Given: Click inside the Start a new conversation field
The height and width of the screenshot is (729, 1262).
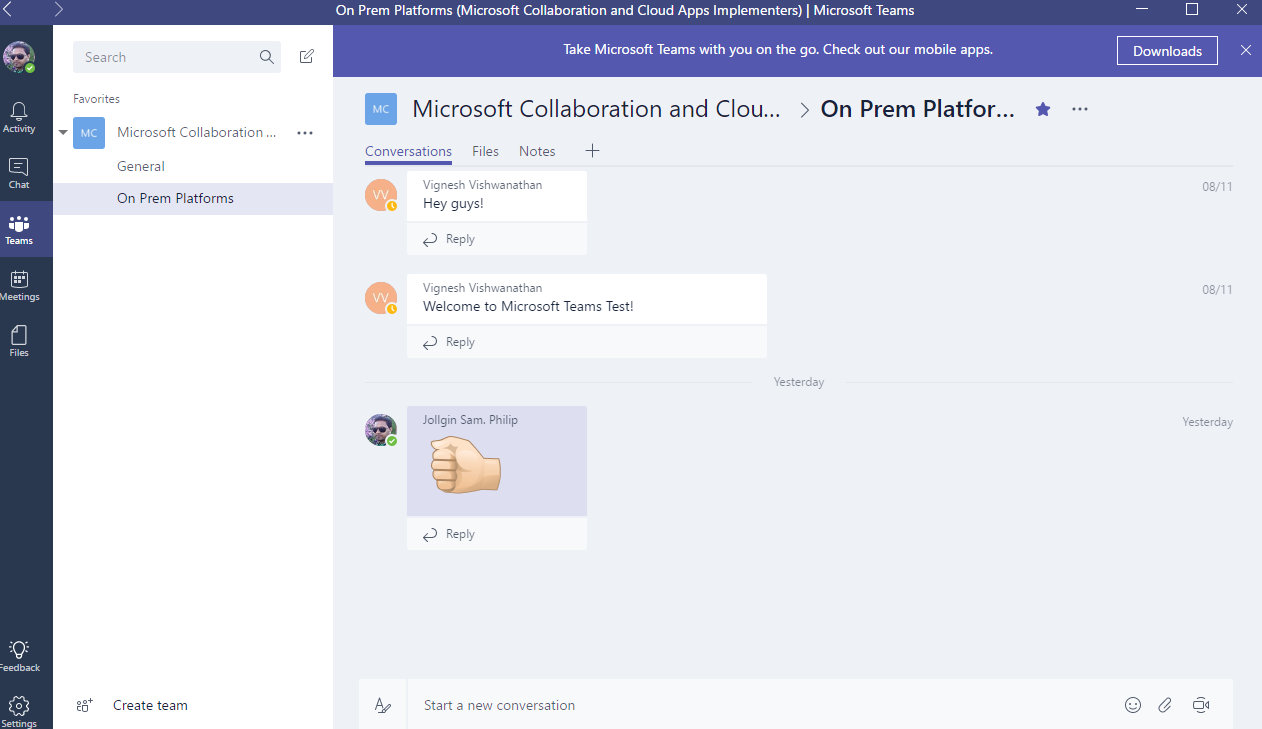Looking at the screenshot, I should [600, 705].
